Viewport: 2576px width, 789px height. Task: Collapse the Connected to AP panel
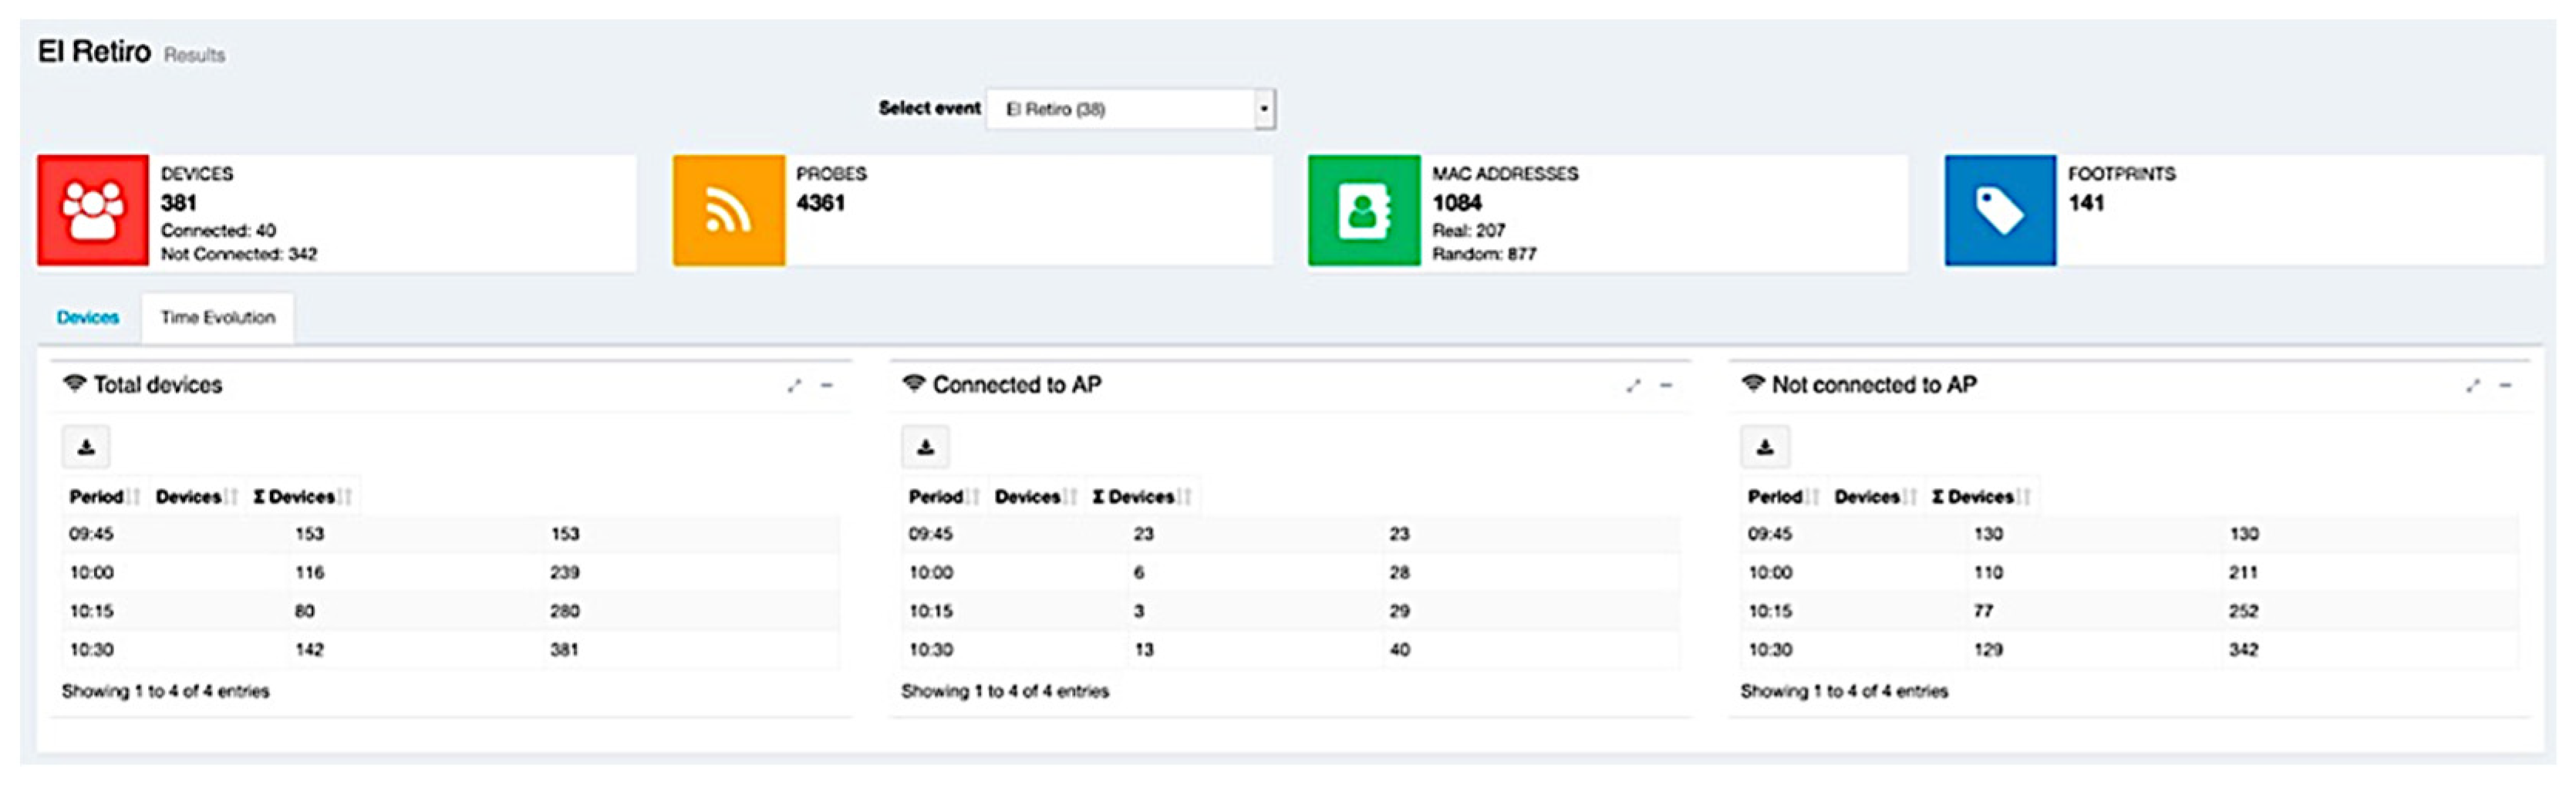[x=1666, y=386]
